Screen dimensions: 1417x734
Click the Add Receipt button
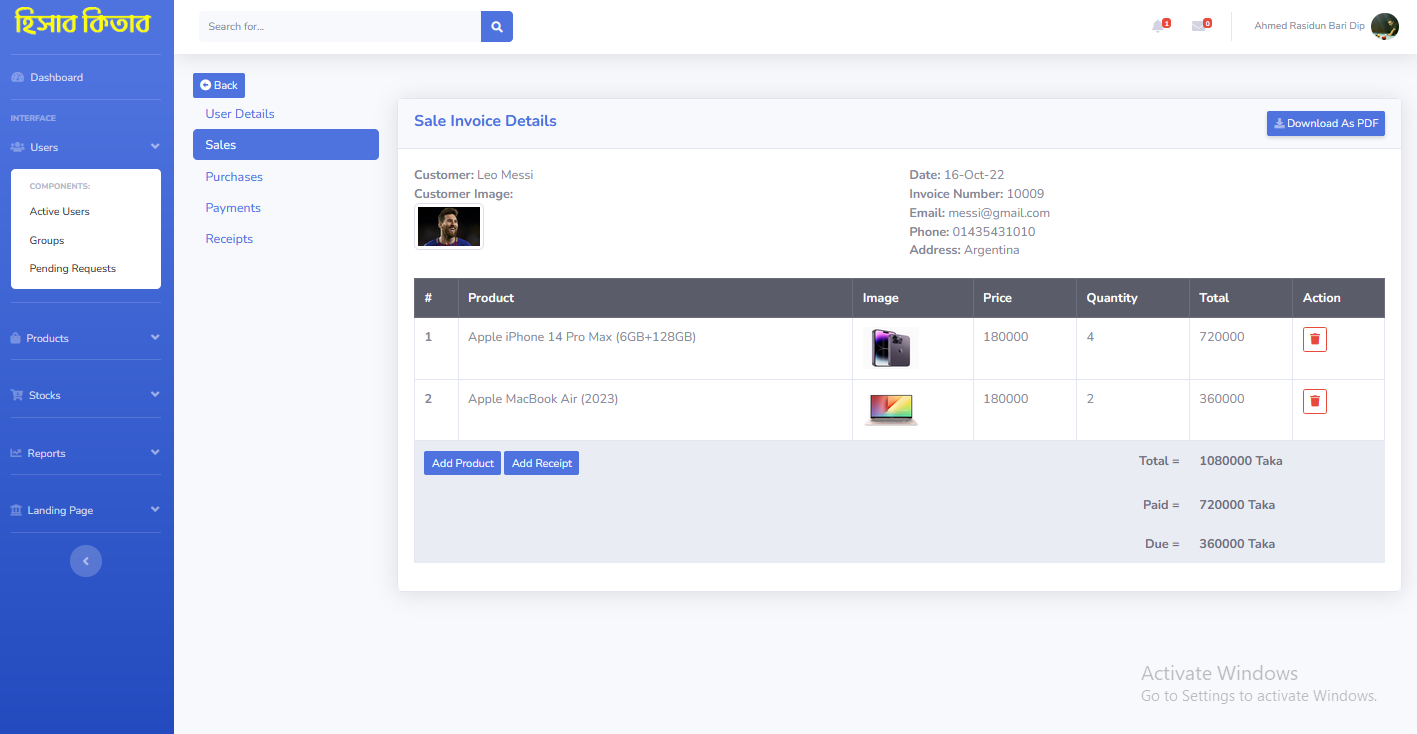(x=541, y=463)
